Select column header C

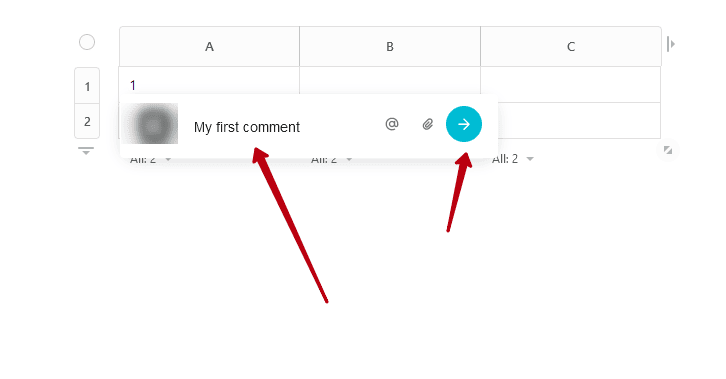tap(571, 46)
